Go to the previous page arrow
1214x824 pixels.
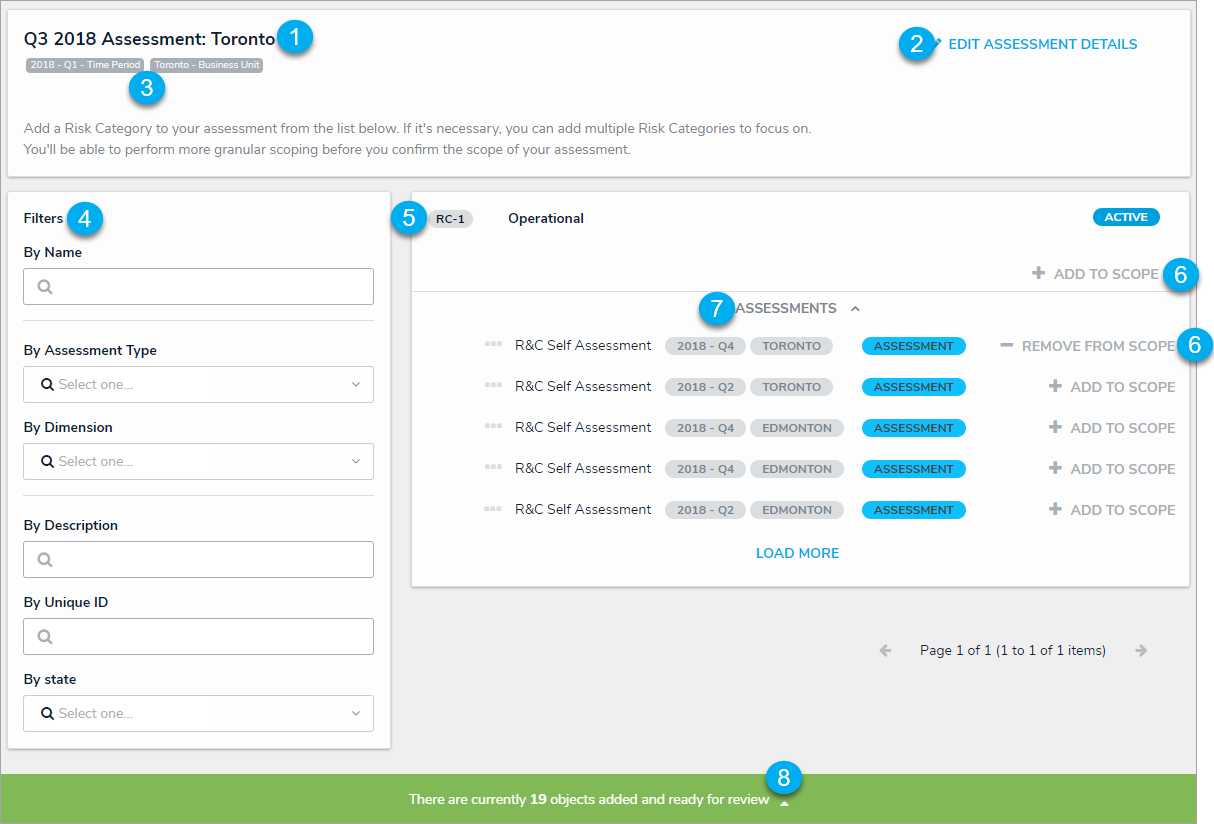[x=885, y=650]
